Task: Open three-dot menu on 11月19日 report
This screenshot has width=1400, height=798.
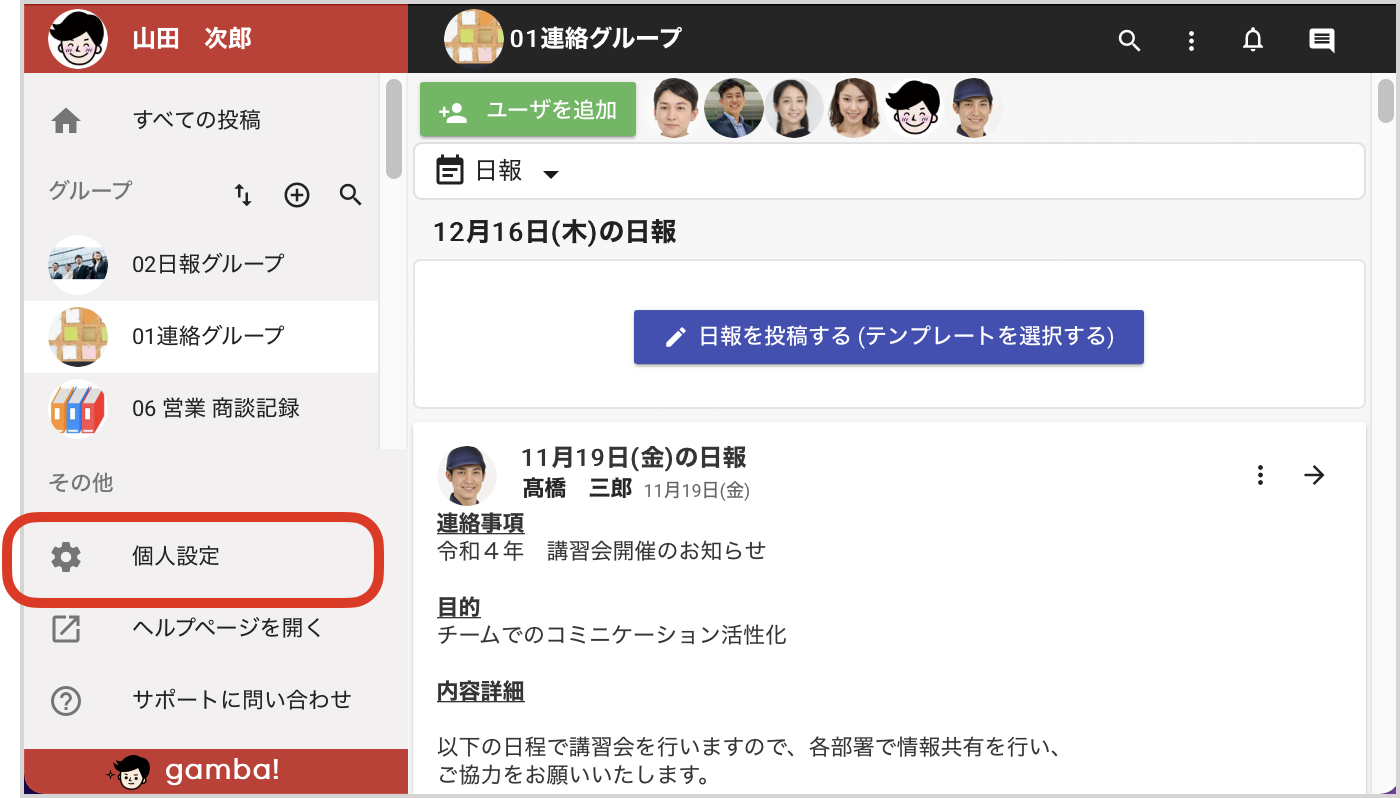Action: click(x=1261, y=475)
